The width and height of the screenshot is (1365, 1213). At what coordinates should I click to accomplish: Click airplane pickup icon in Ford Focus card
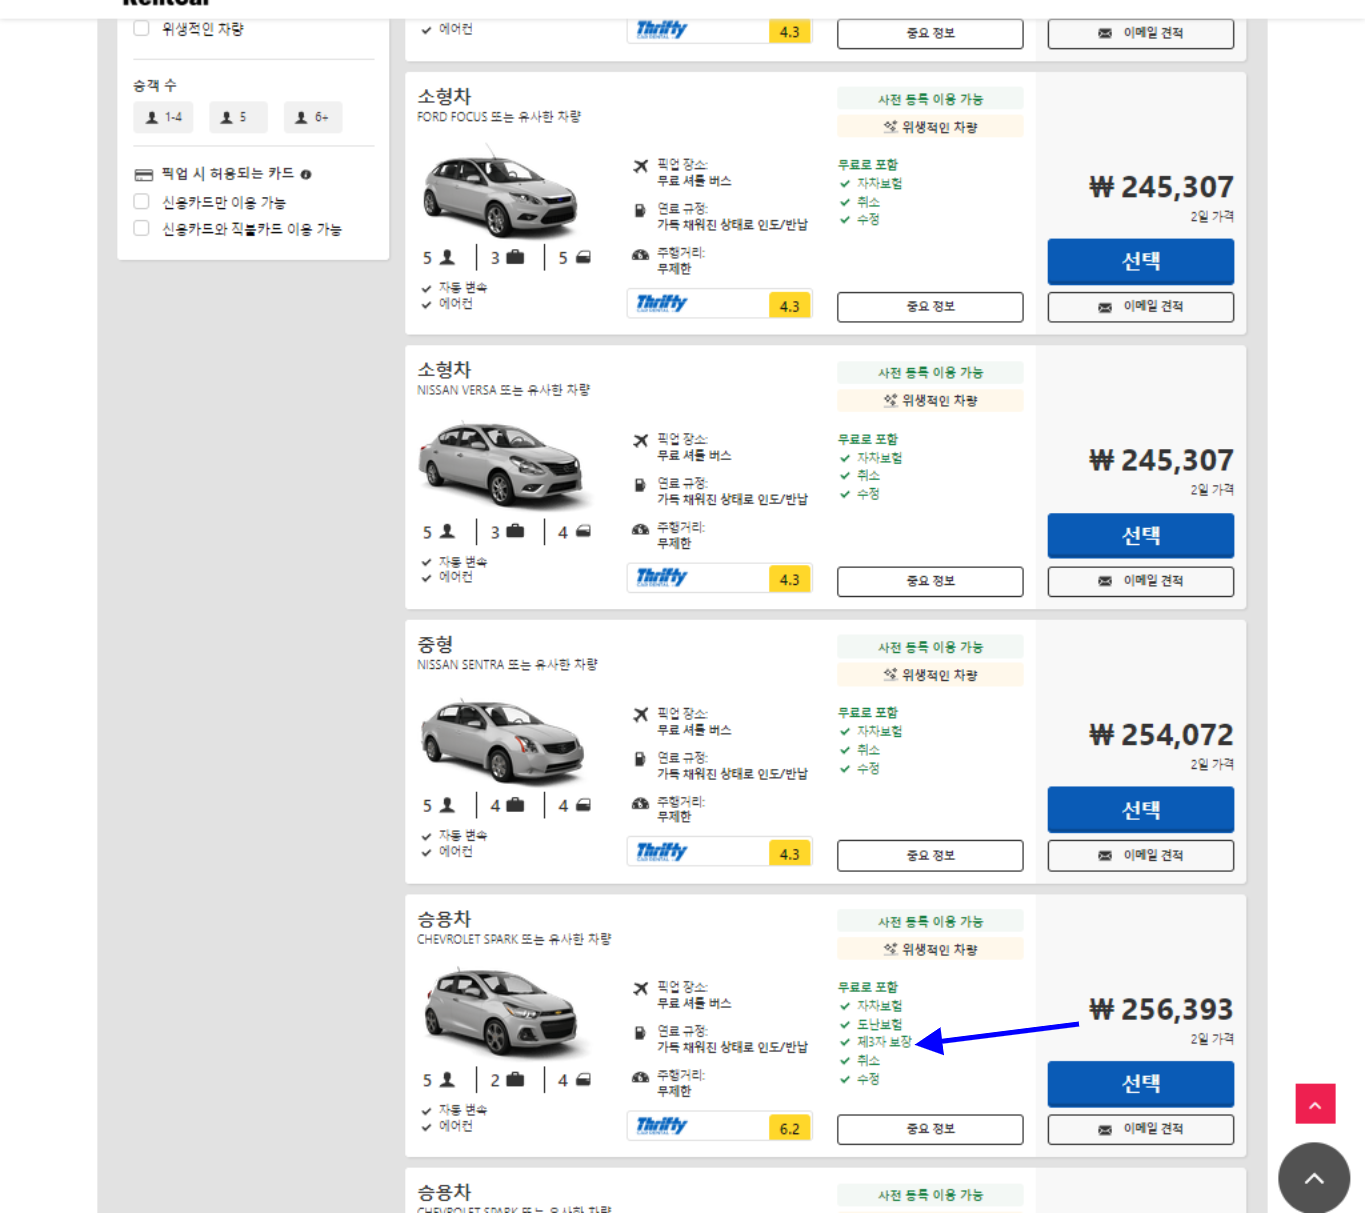point(640,166)
